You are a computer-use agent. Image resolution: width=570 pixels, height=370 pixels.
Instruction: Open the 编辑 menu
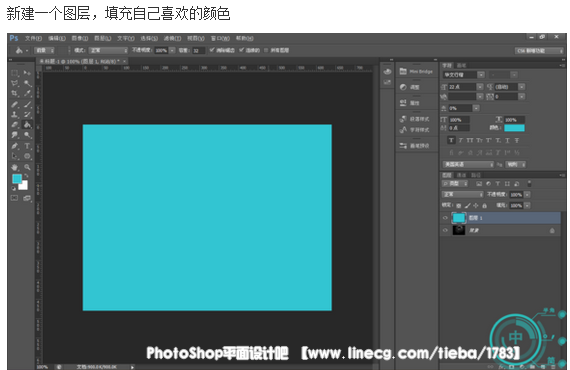[57, 38]
